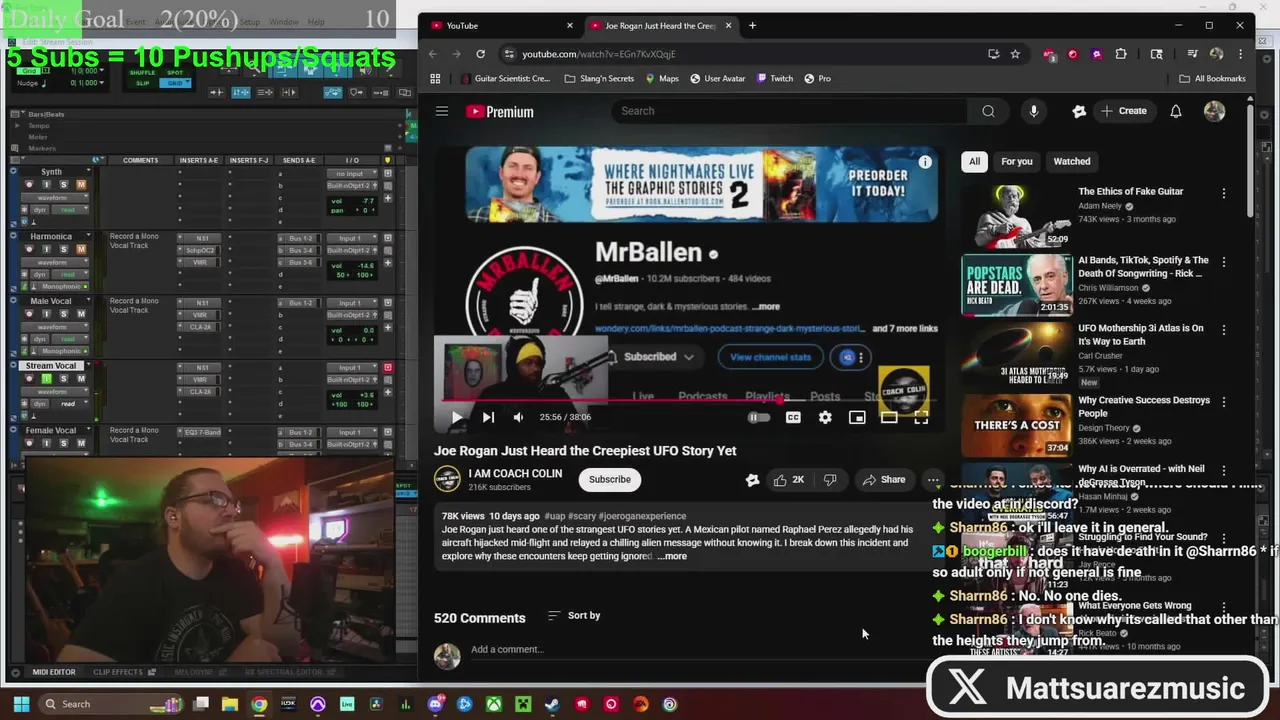
Task: Disable input monitoring on Stream Vocal
Action: pyautogui.click(x=48, y=379)
